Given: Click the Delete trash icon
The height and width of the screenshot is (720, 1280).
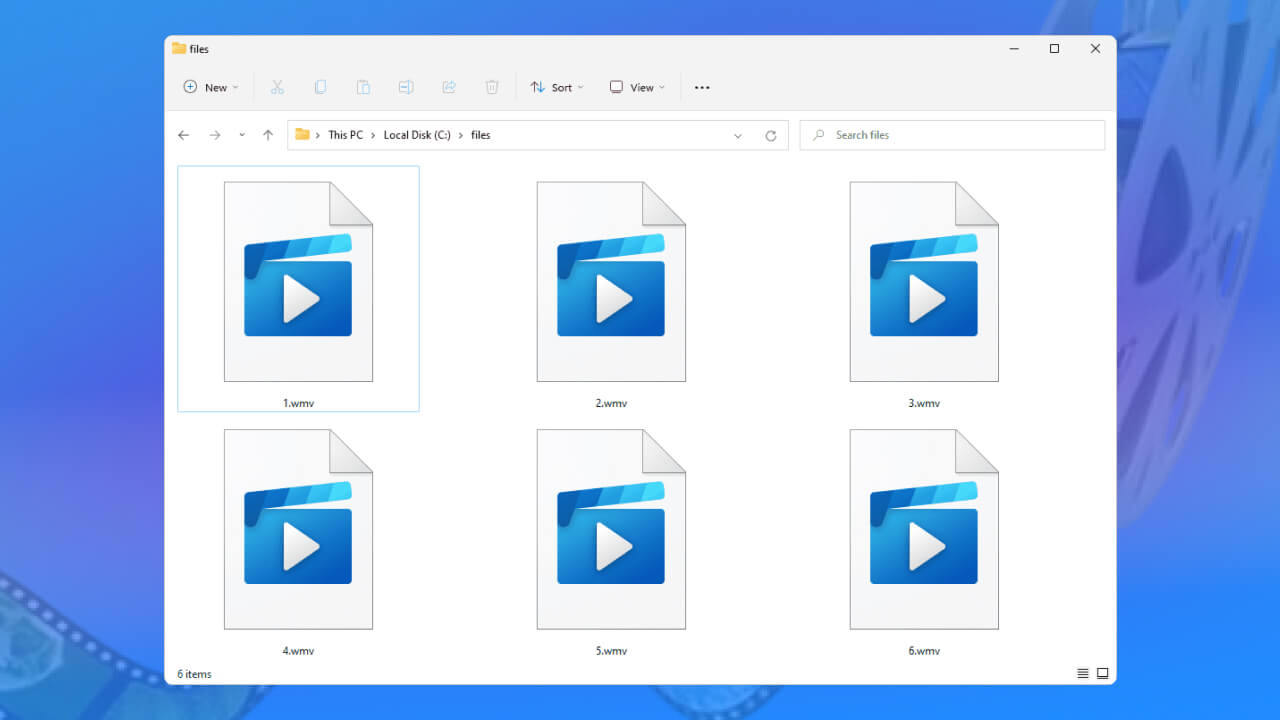Looking at the screenshot, I should pos(492,87).
